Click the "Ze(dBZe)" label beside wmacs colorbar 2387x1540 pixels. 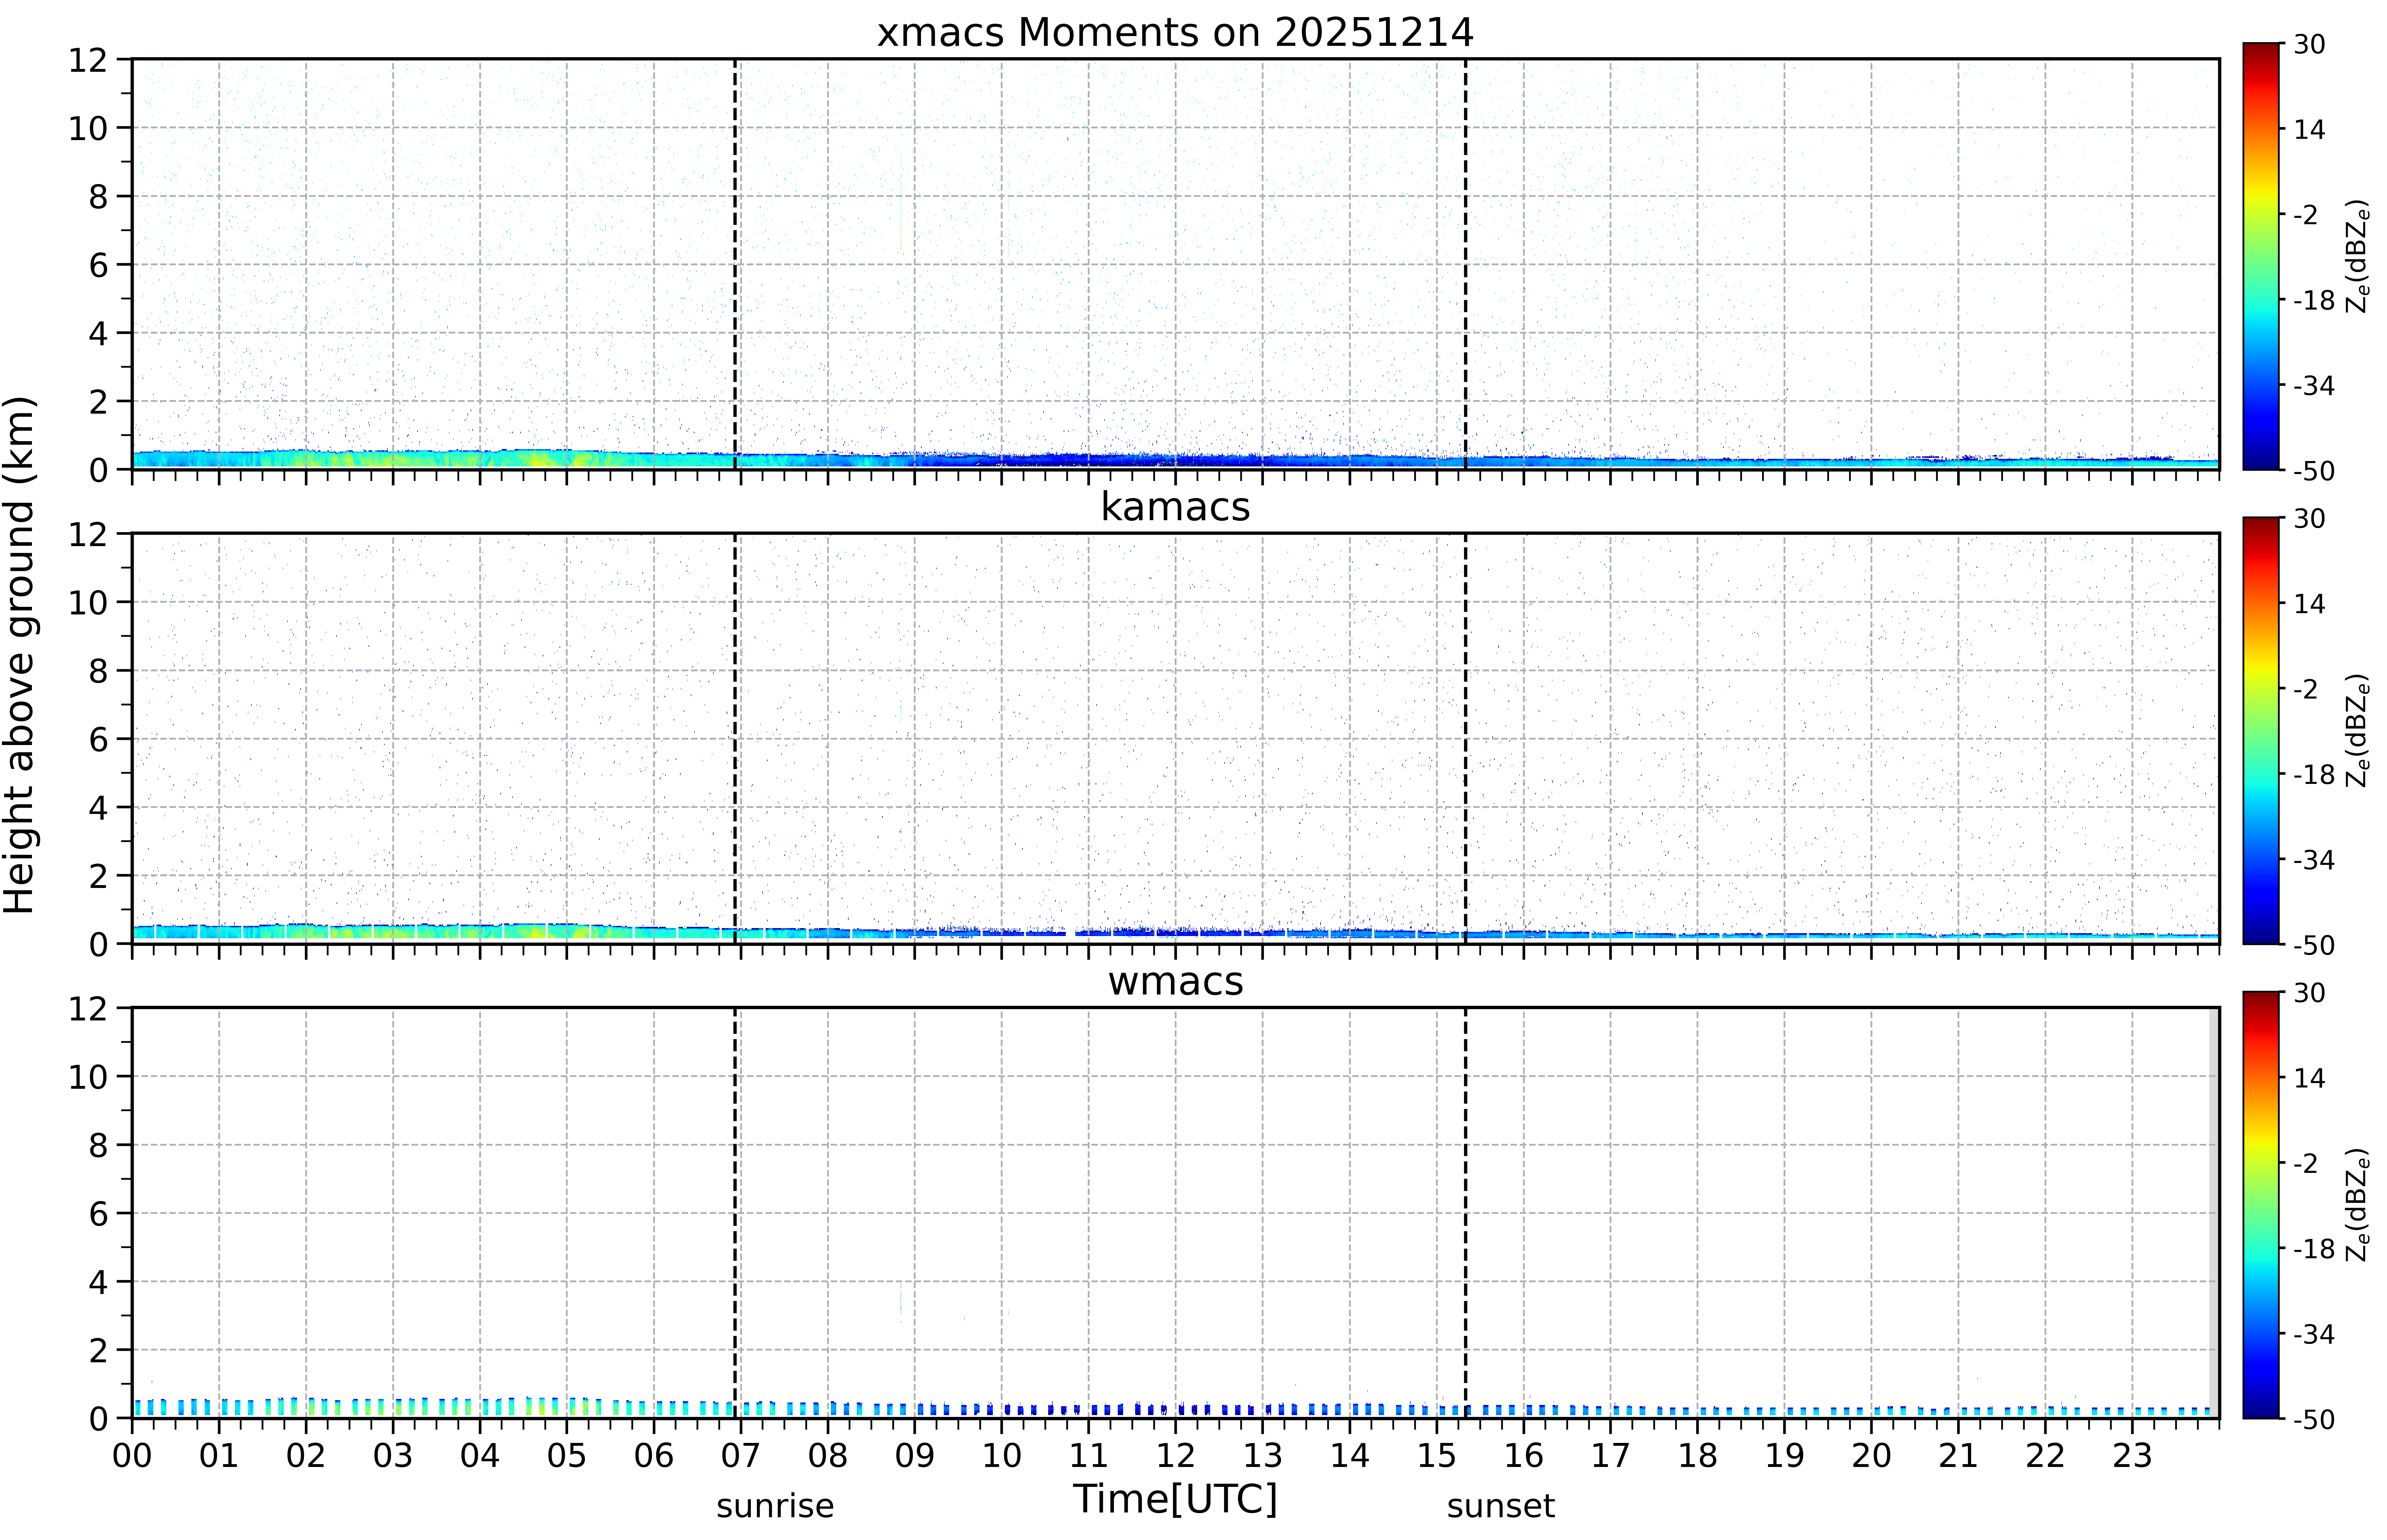coord(2358,1205)
